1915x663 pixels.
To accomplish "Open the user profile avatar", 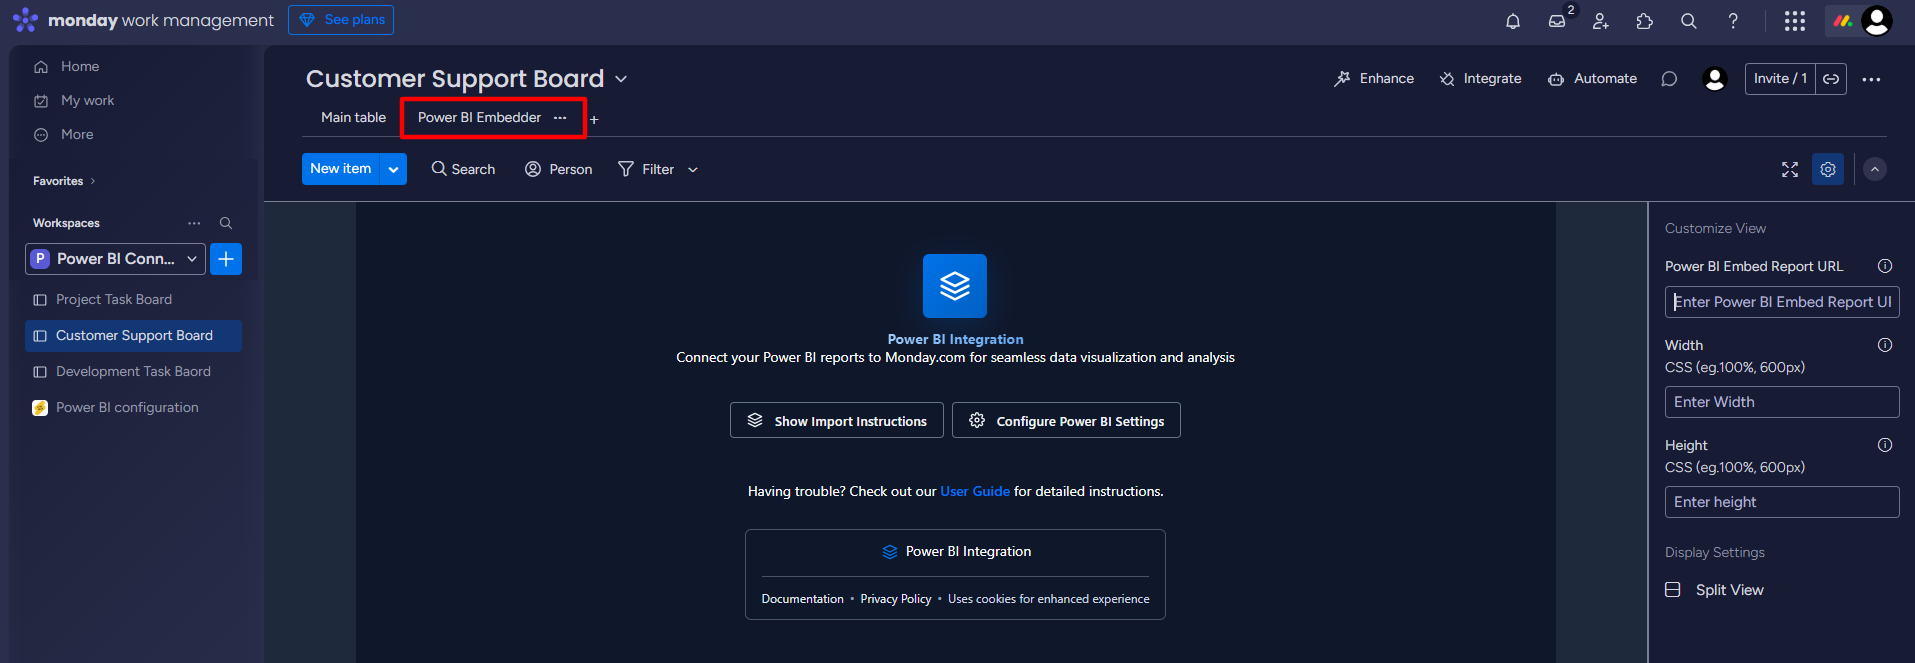I will pyautogui.click(x=1877, y=20).
